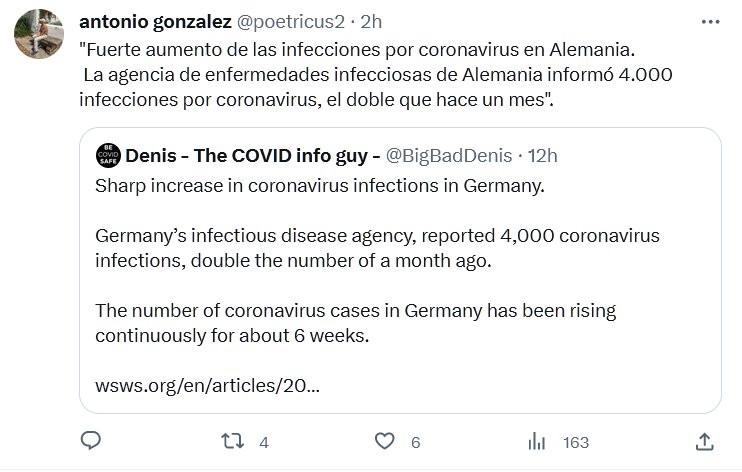Click the share upload arrow icon
Image resolution: width=742 pixels, height=472 pixels.
click(x=703, y=442)
